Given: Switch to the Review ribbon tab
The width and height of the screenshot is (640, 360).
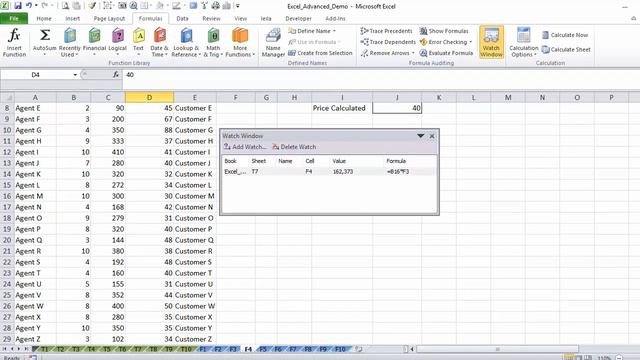Looking at the screenshot, I should tap(211, 18).
